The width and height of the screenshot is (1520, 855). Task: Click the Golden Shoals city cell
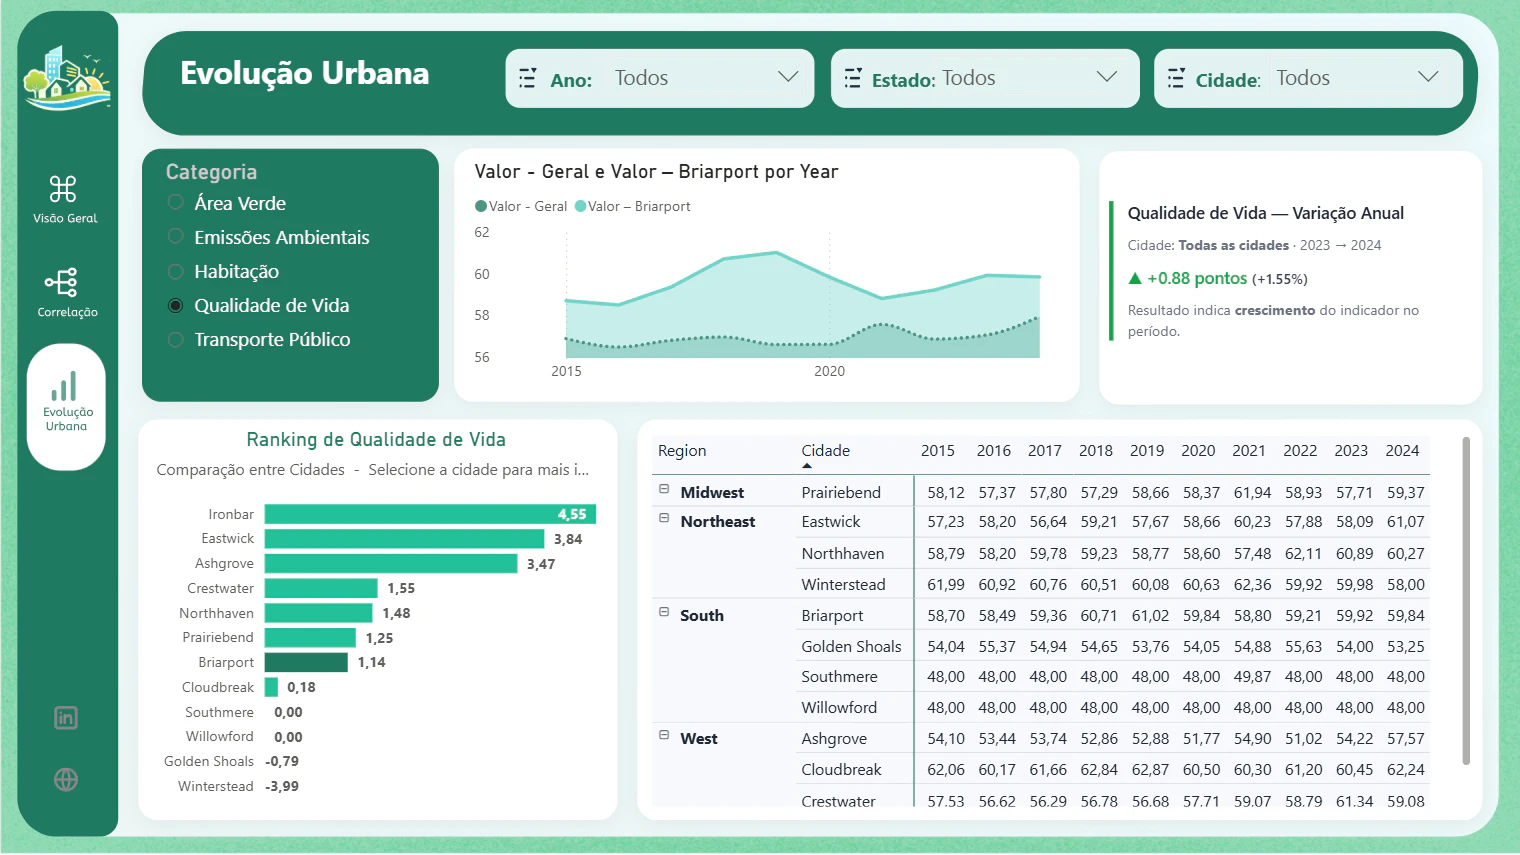(x=851, y=647)
